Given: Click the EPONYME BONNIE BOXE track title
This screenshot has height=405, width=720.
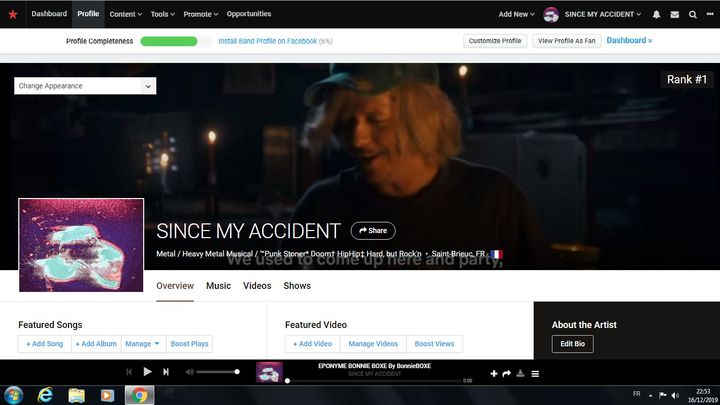Looking at the screenshot, I should coord(375,366).
